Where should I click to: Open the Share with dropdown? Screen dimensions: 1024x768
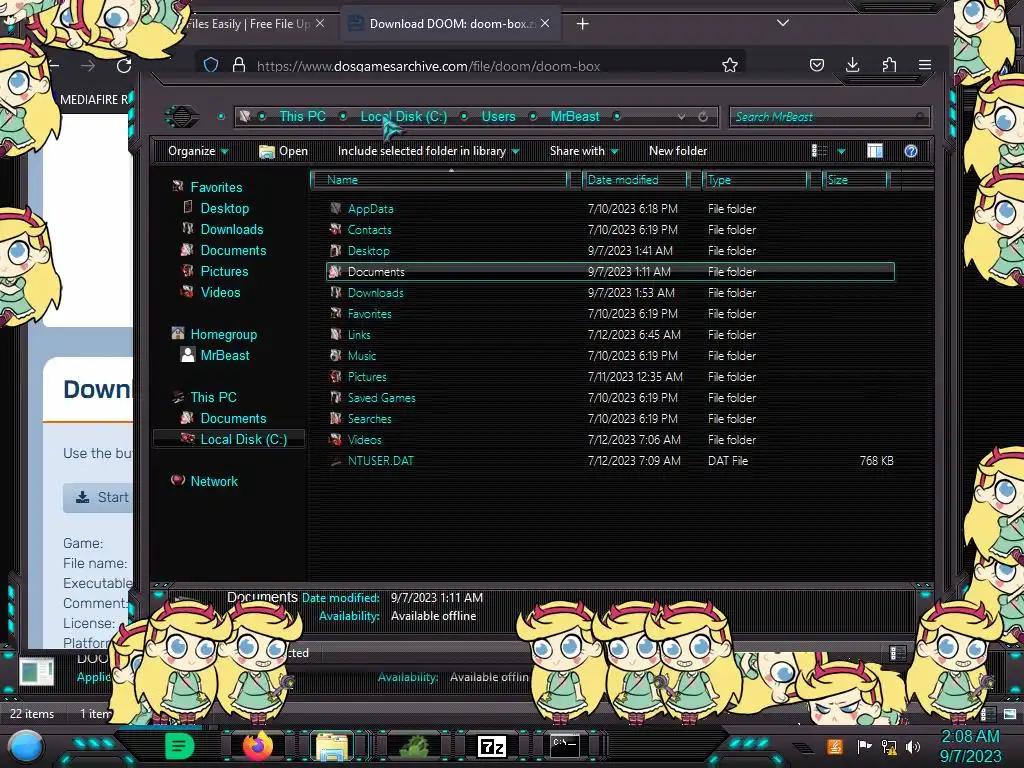[x=584, y=151]
